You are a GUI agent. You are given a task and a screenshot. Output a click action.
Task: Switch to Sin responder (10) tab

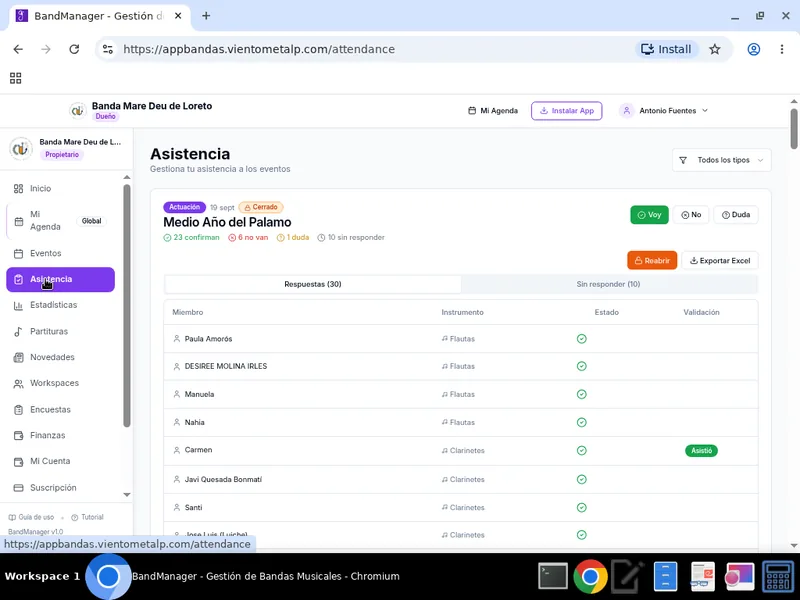[608, 284]
